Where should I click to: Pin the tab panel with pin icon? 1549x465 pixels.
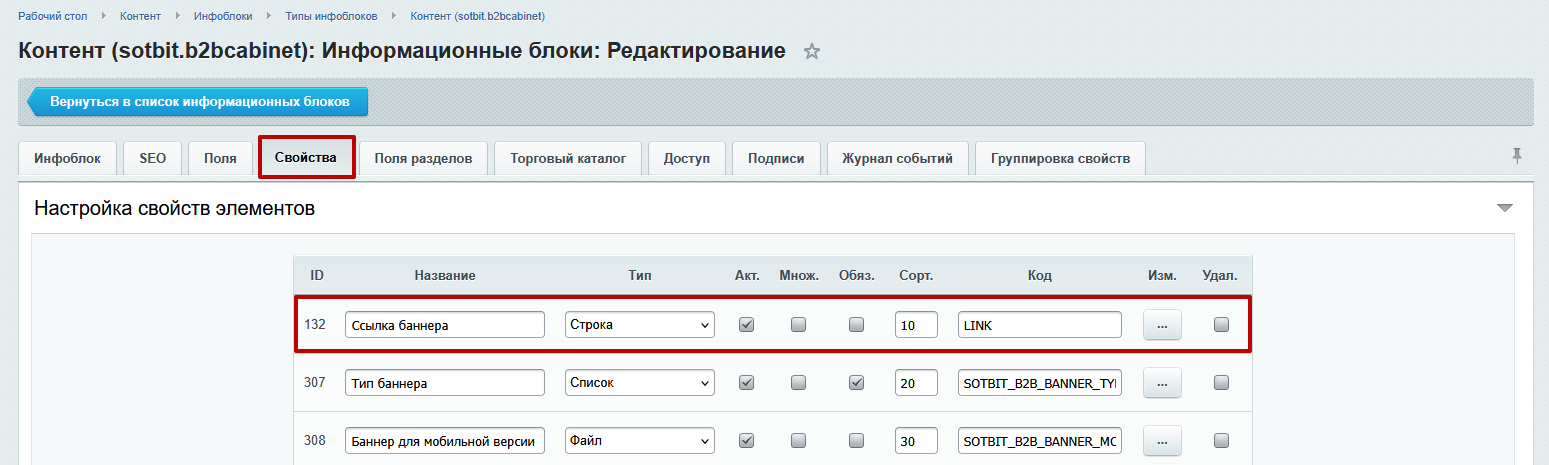pos(1517,155)
